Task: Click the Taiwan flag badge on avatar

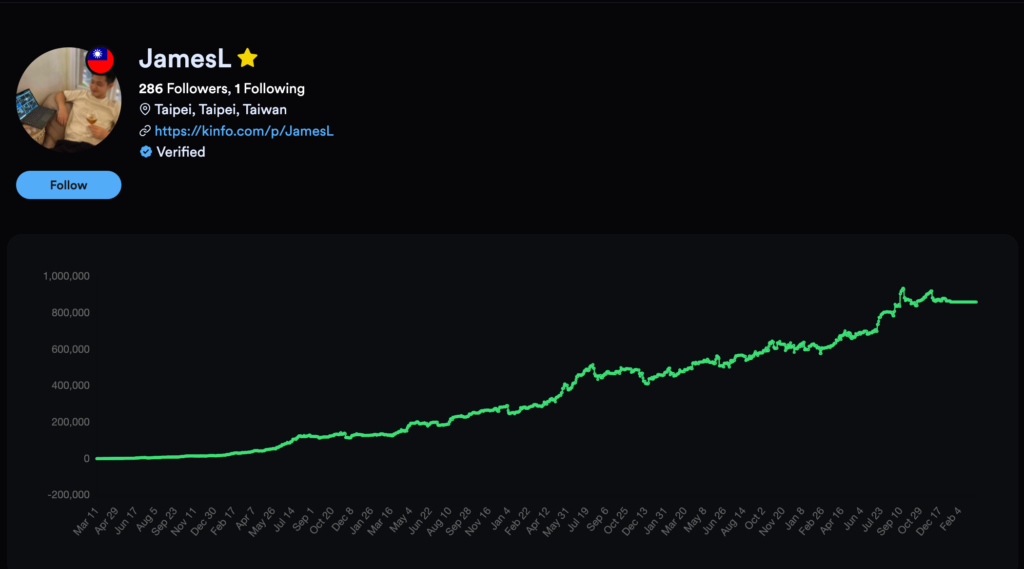Action: point(100,61)
